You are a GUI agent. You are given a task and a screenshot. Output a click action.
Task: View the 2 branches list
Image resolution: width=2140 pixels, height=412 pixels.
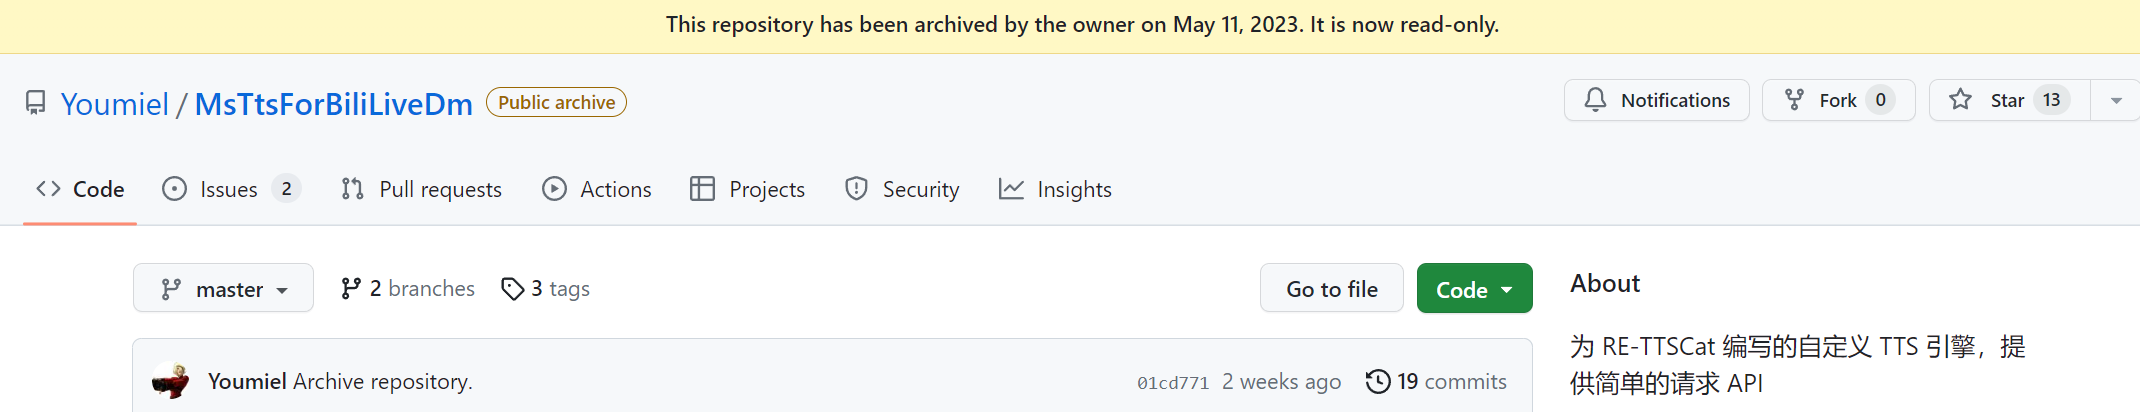tap(408, 289)
